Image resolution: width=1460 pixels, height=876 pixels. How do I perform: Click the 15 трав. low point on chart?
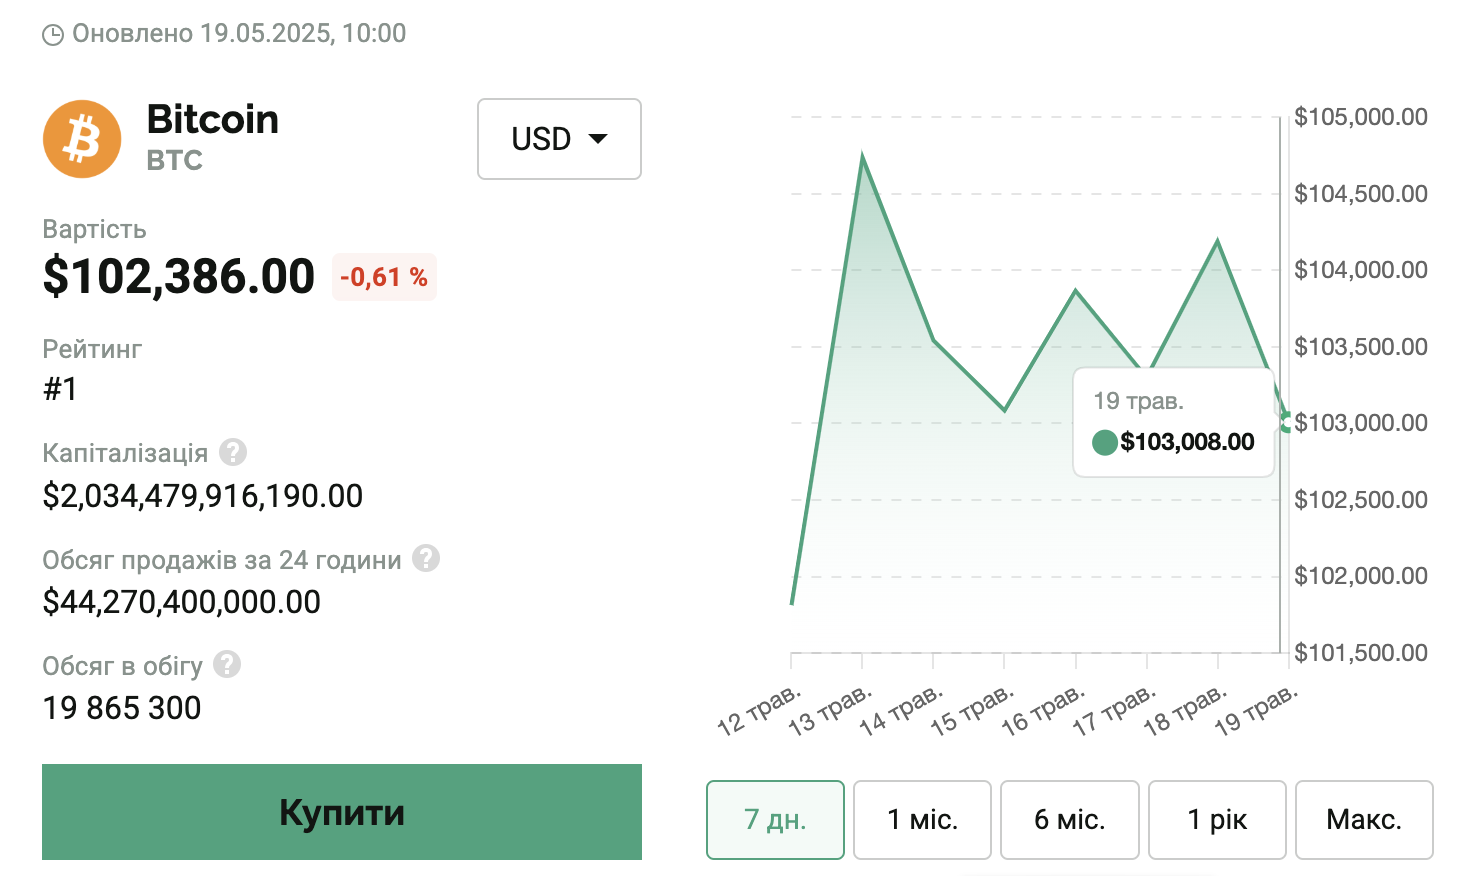[1005, 410]
